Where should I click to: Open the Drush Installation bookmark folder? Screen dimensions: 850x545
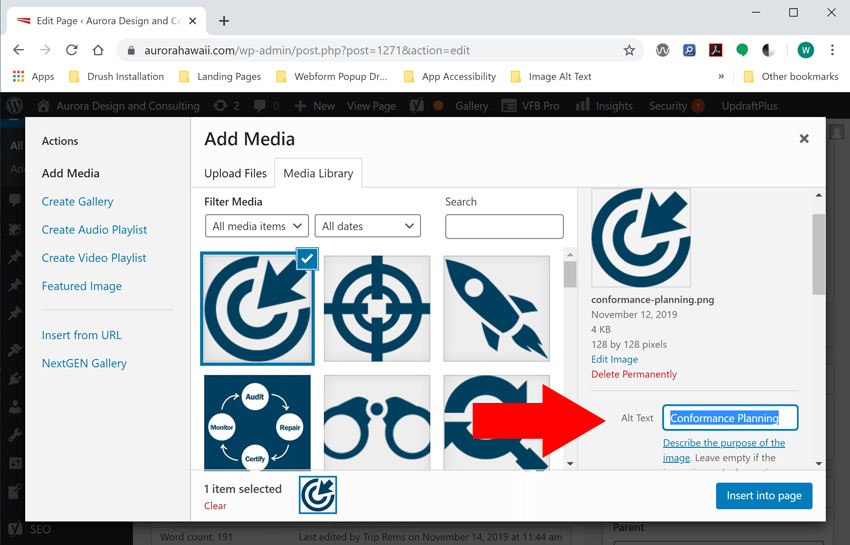point(117,76)
